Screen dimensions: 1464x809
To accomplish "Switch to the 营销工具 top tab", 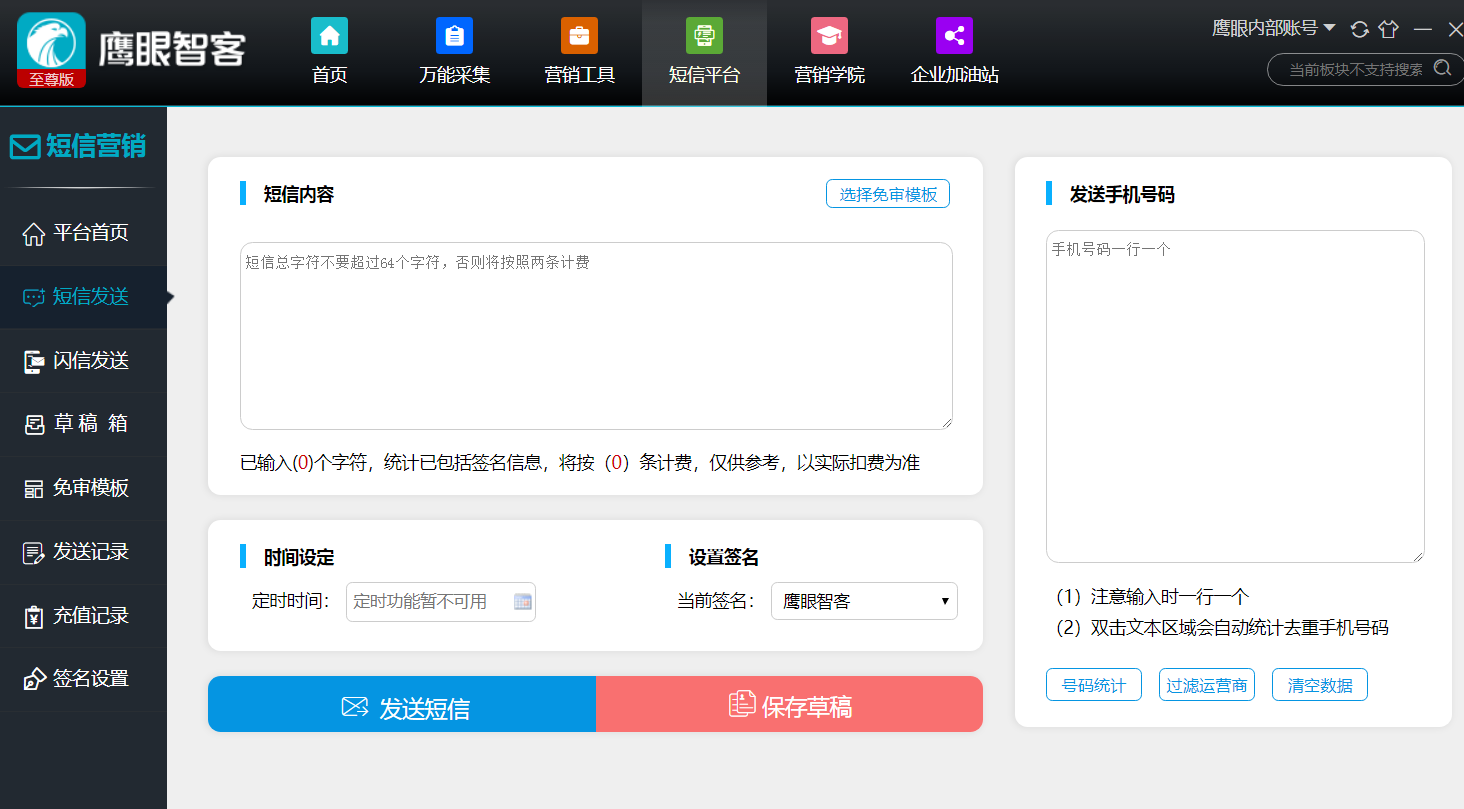I will (x=579, y=52).
